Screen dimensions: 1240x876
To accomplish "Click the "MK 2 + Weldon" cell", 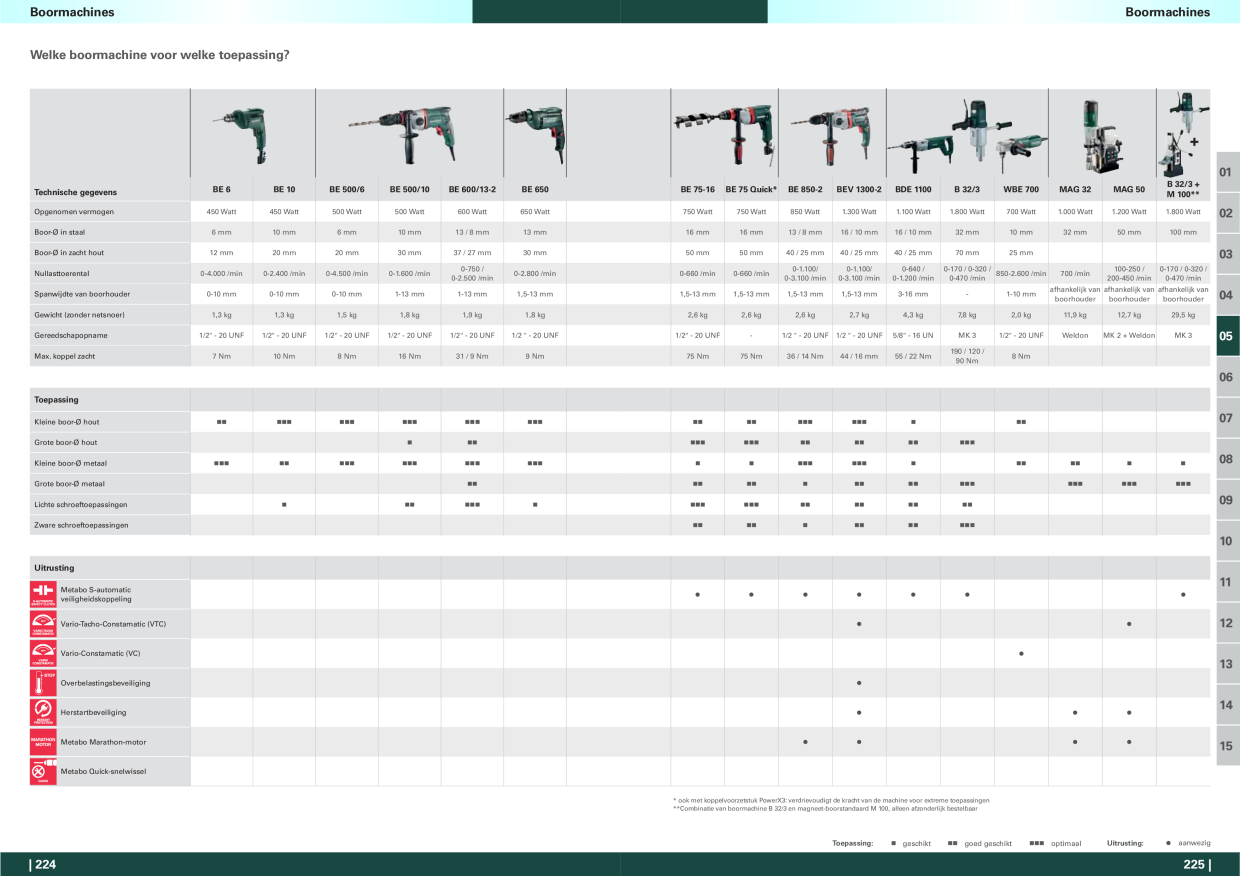I will click(x=1129, y=335).
